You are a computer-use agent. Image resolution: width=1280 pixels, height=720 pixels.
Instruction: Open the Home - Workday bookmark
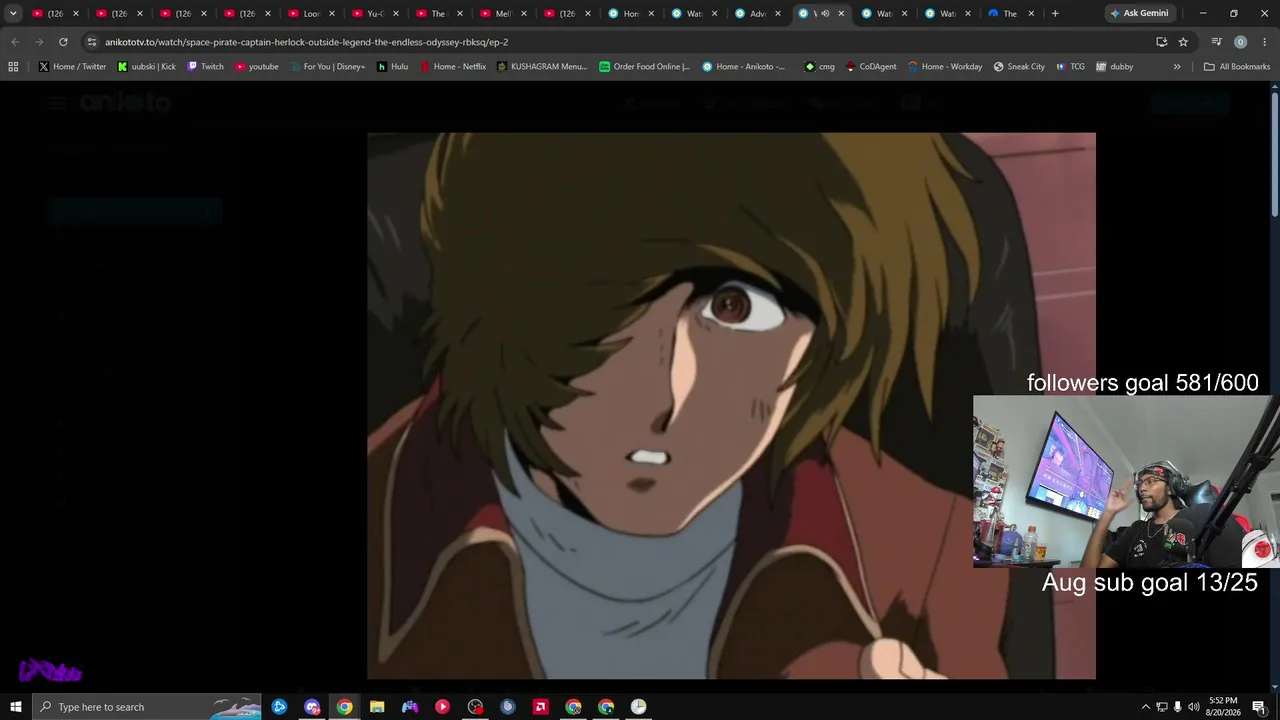point(945,67)
